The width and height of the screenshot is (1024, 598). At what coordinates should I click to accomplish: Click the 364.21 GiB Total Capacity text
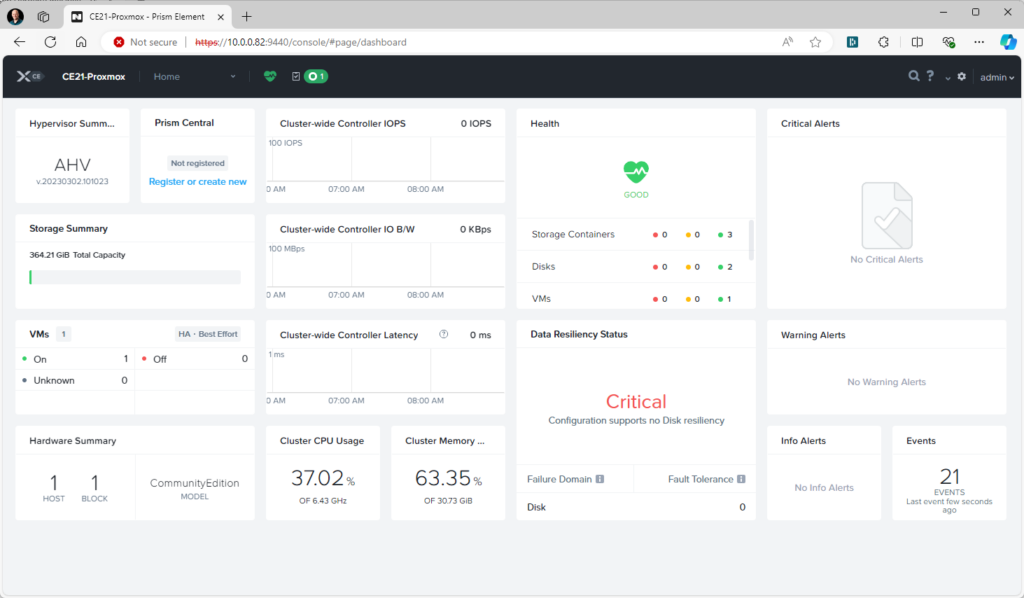point(77,255)
